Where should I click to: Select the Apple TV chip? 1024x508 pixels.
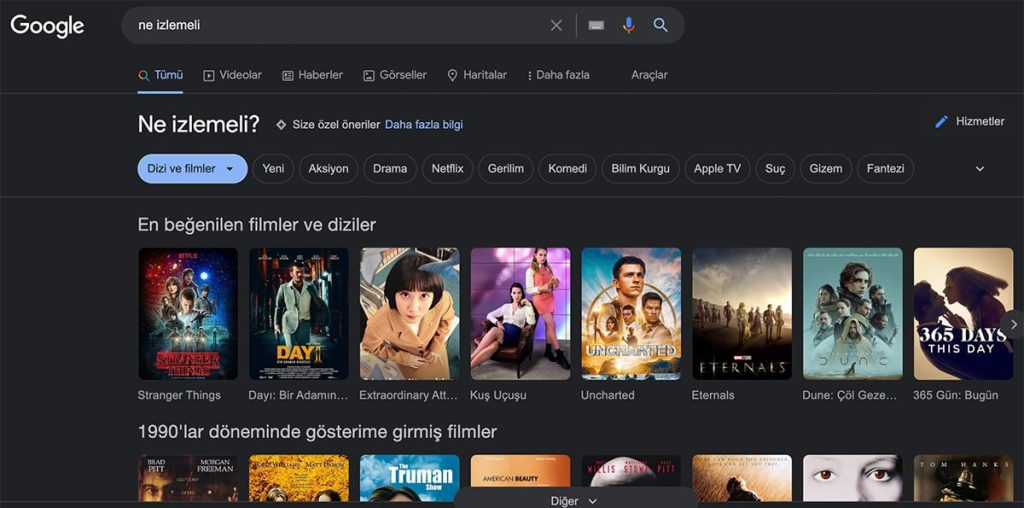click(x=717, y=168)
